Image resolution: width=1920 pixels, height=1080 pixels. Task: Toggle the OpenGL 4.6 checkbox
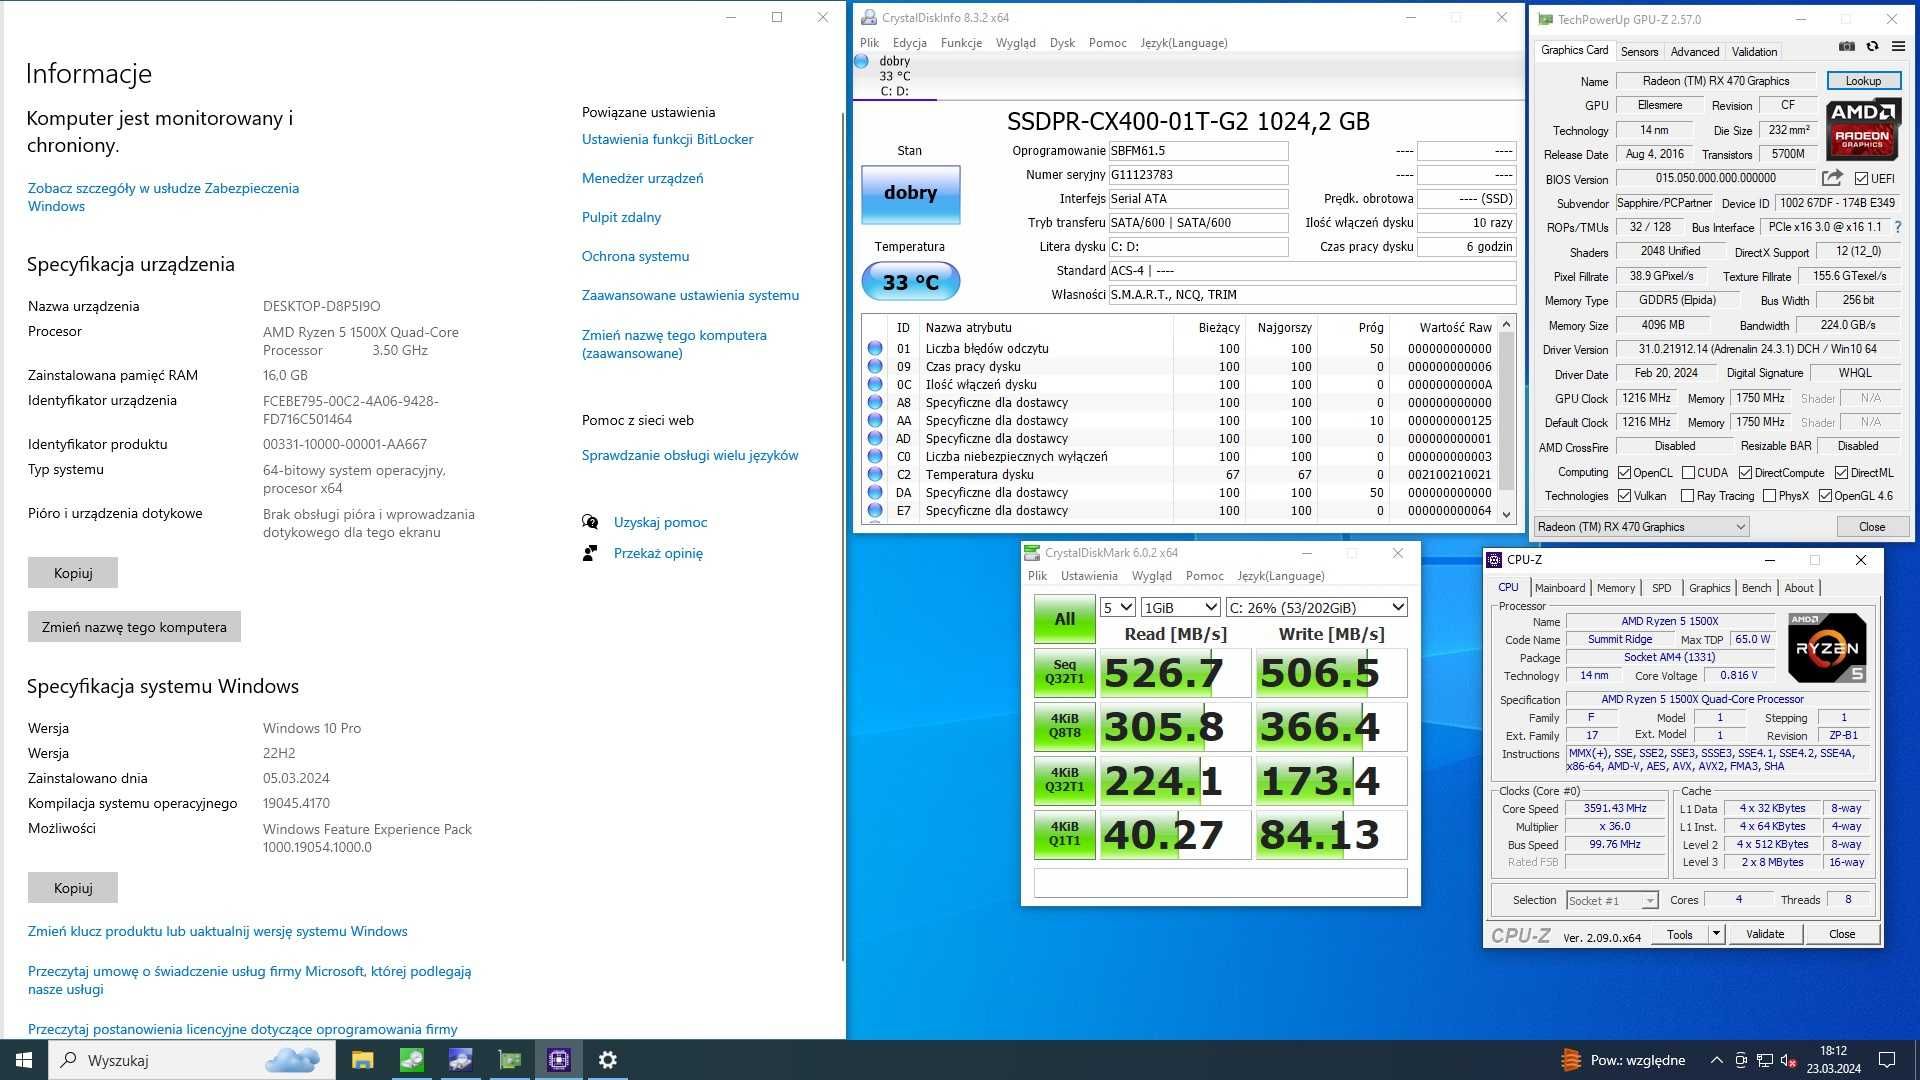tap(1825, 496)
